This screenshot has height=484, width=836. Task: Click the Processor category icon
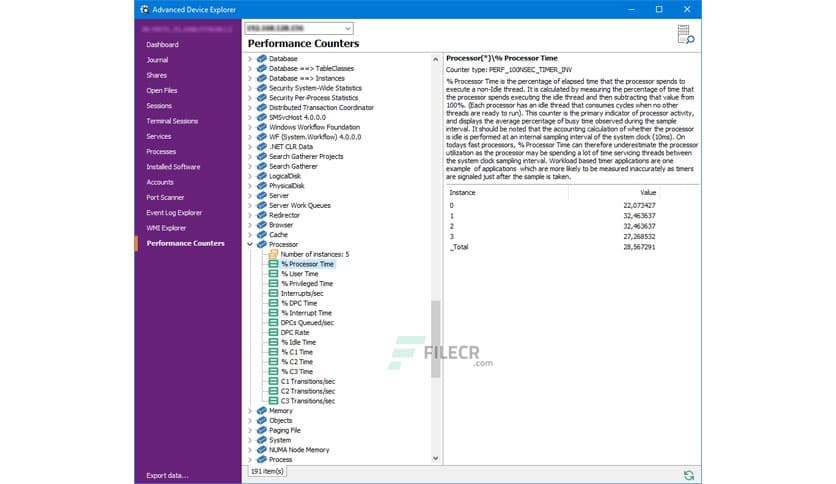(x=261, y=244)
